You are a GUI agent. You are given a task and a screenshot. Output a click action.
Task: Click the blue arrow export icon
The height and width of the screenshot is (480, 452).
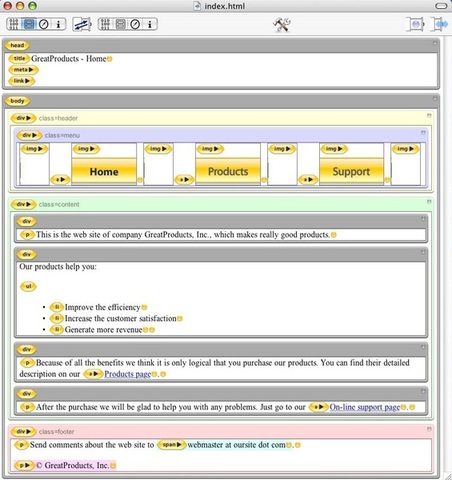(439, 24)
